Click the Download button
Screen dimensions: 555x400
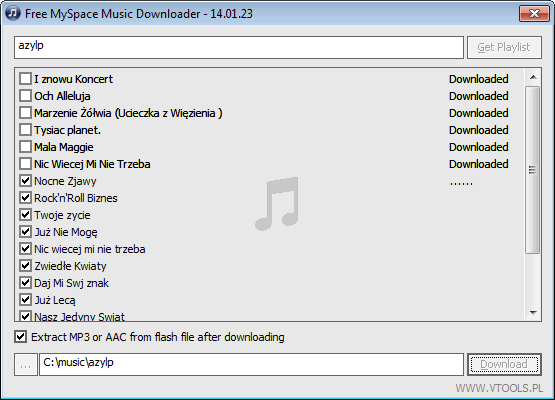click(504, 364)
